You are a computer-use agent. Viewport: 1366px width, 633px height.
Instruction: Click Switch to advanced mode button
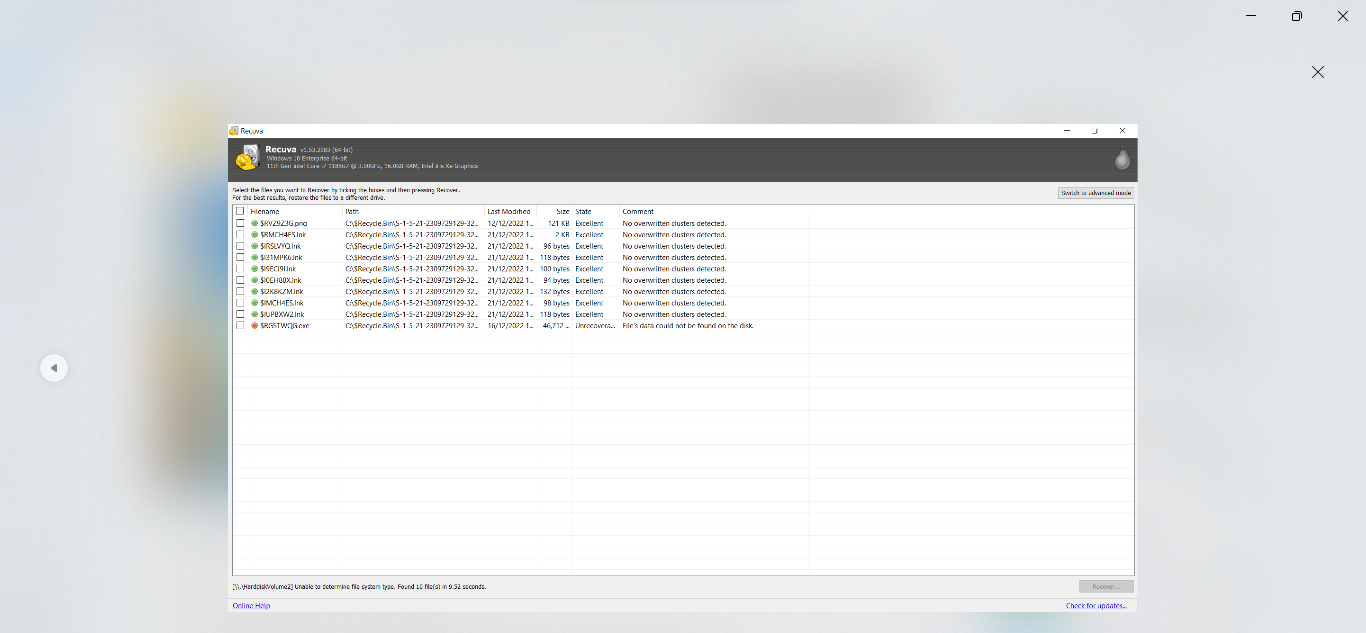(x=1096, y=193)
